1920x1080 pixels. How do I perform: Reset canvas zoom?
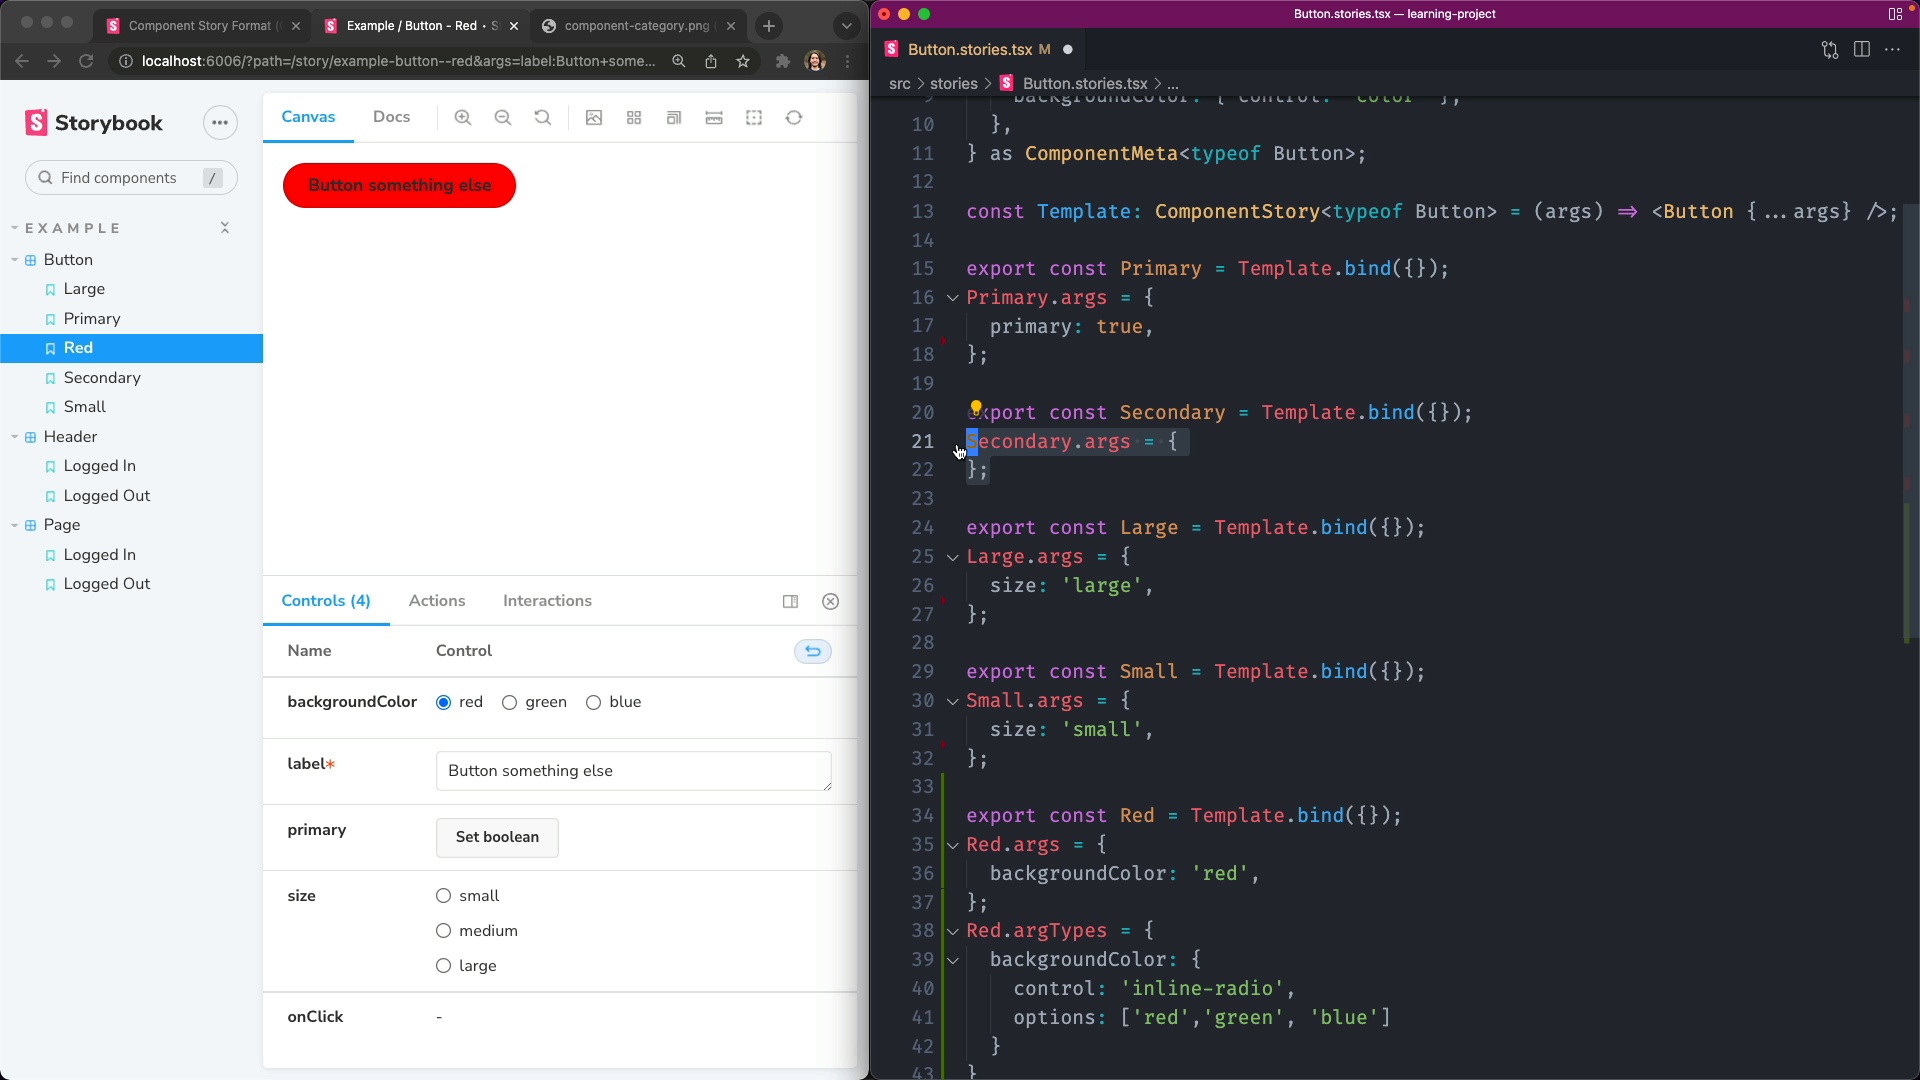[543, 118]
